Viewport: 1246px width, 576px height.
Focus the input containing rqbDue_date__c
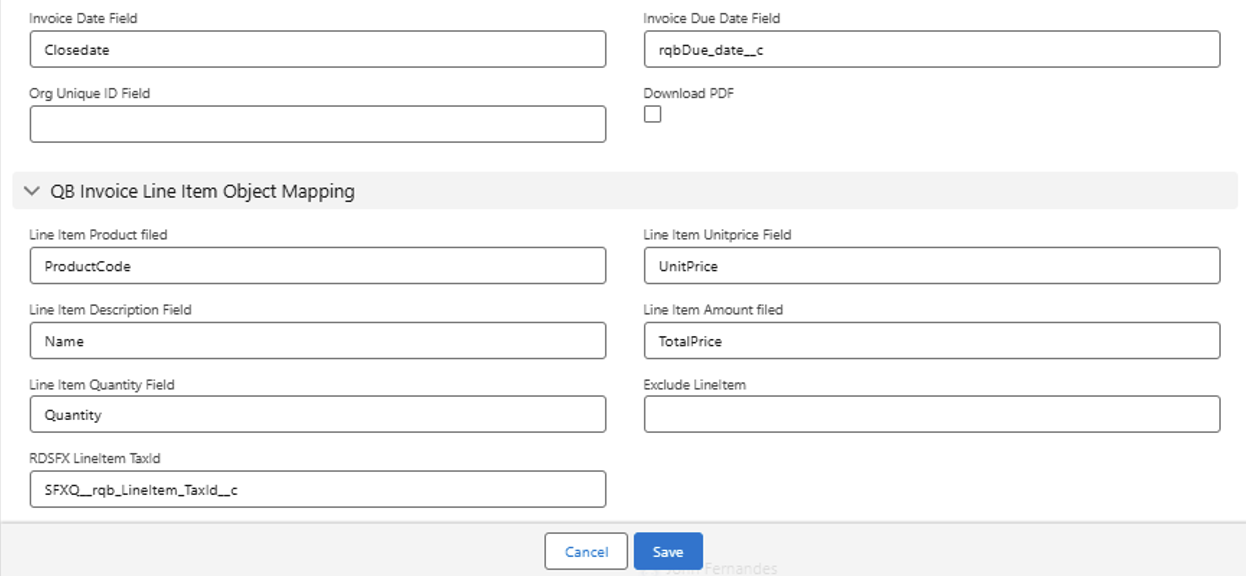click(931, 49)
